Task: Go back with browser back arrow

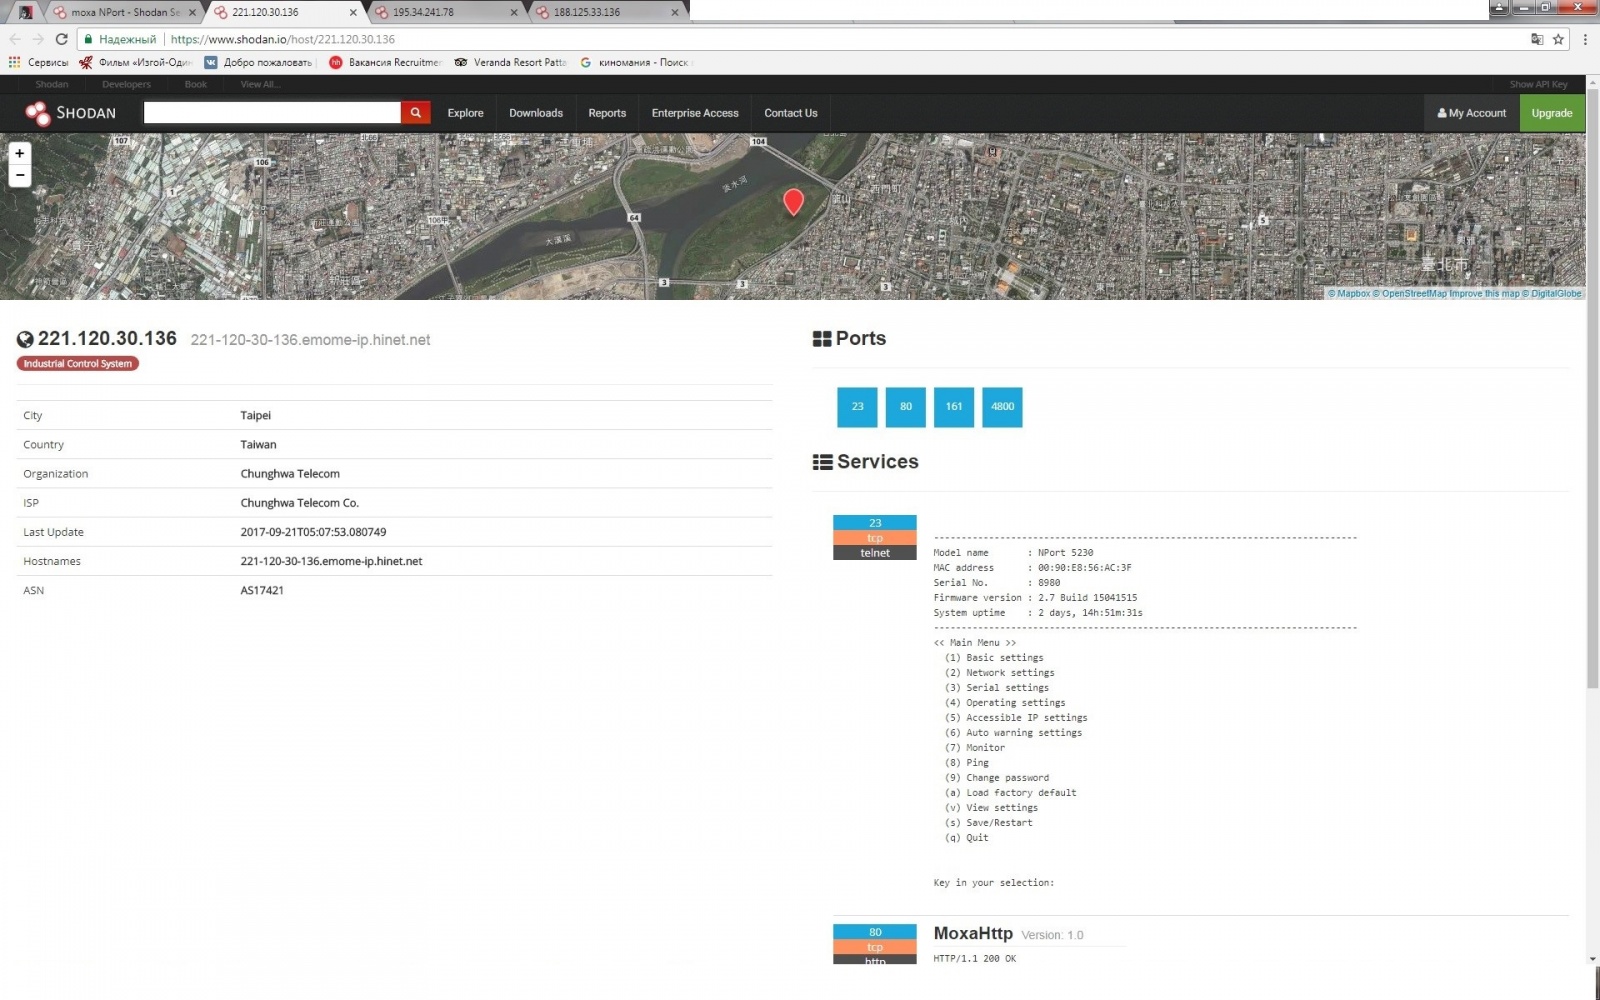Action: point(14,39)
